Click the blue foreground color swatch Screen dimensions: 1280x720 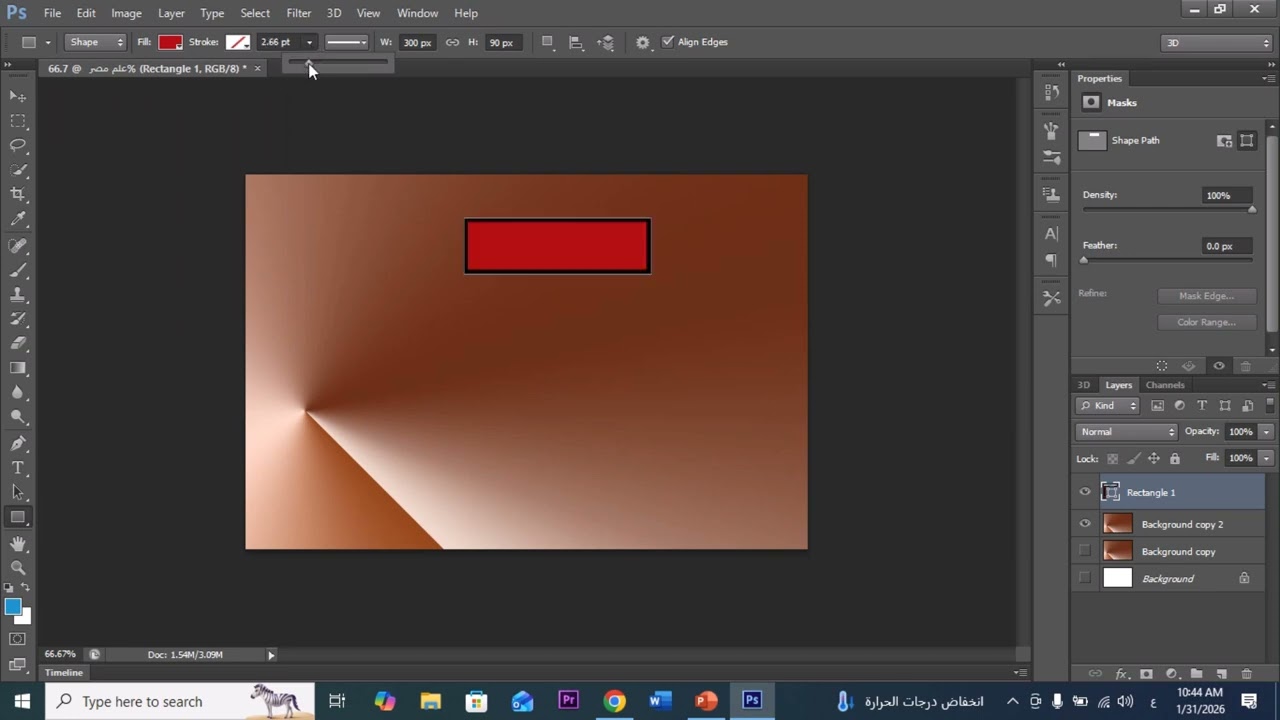[x=13, y=607]
